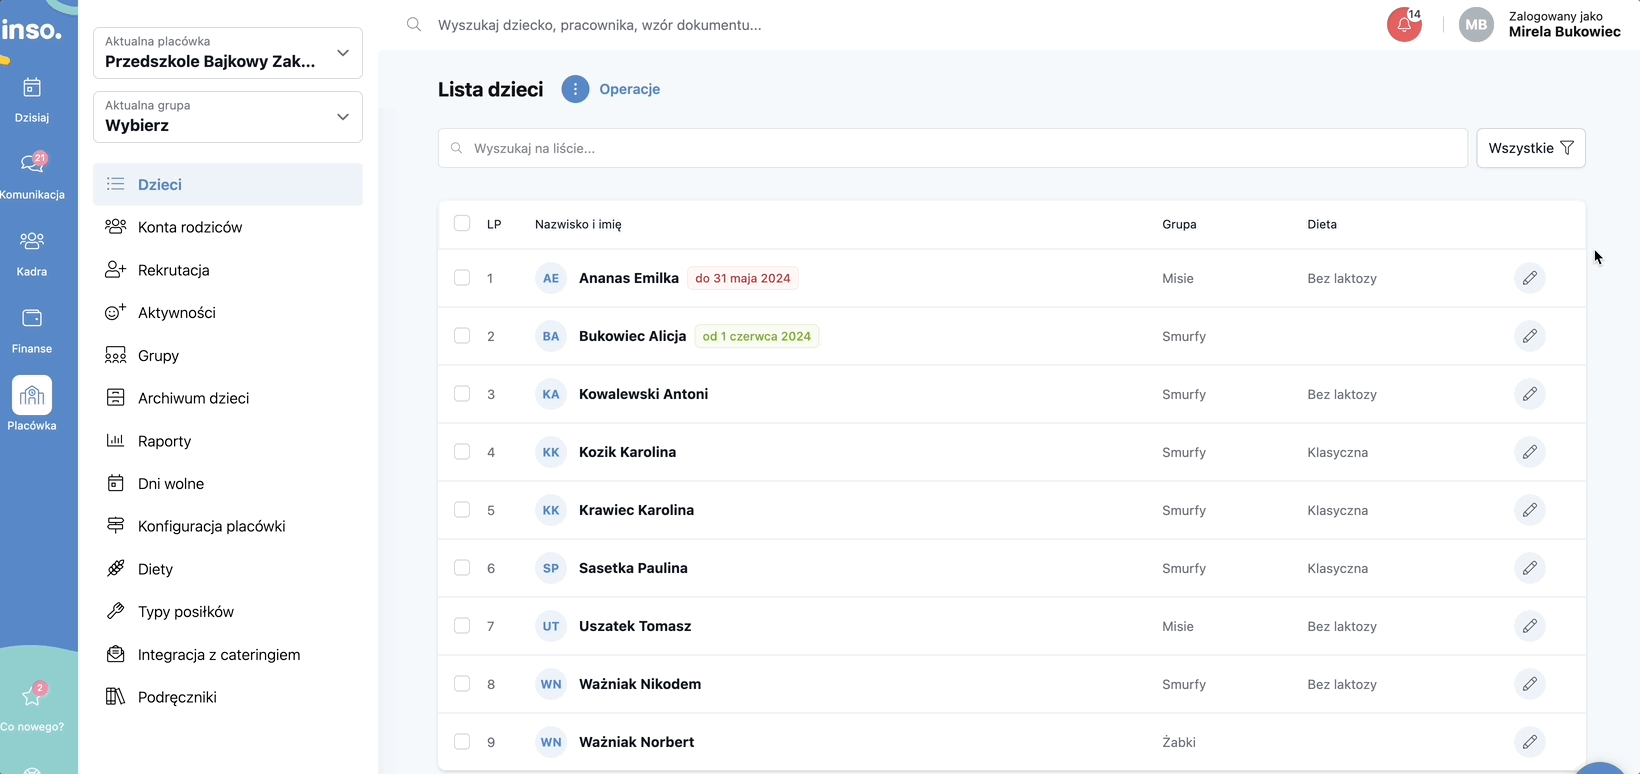Viewport: 1640px width, 774px height.
Task: Open Konfiguracja placówki menu item
Action: click(x=228, y=526)
